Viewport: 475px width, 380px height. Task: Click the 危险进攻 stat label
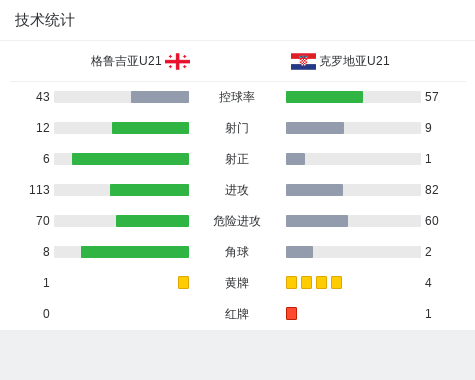pos(237,221)
